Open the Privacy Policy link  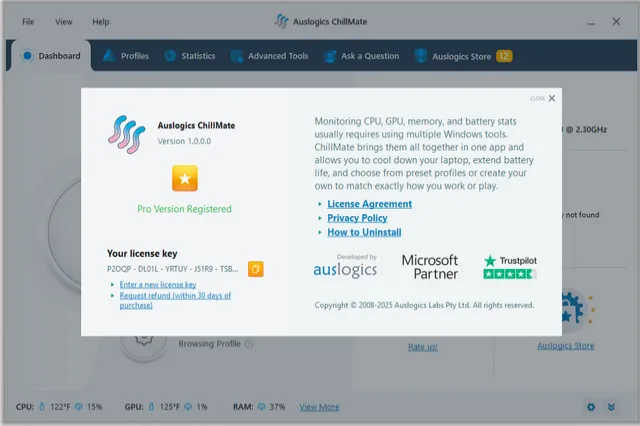click(x=357, y=218)
